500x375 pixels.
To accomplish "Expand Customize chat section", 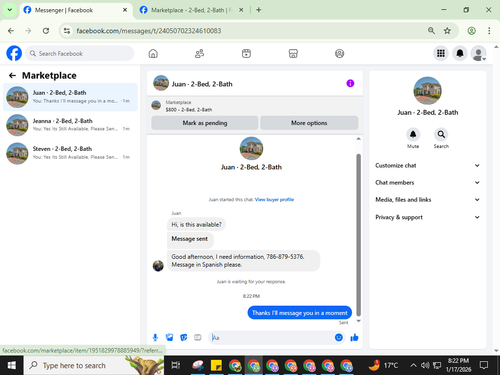I will coord(427,165).
